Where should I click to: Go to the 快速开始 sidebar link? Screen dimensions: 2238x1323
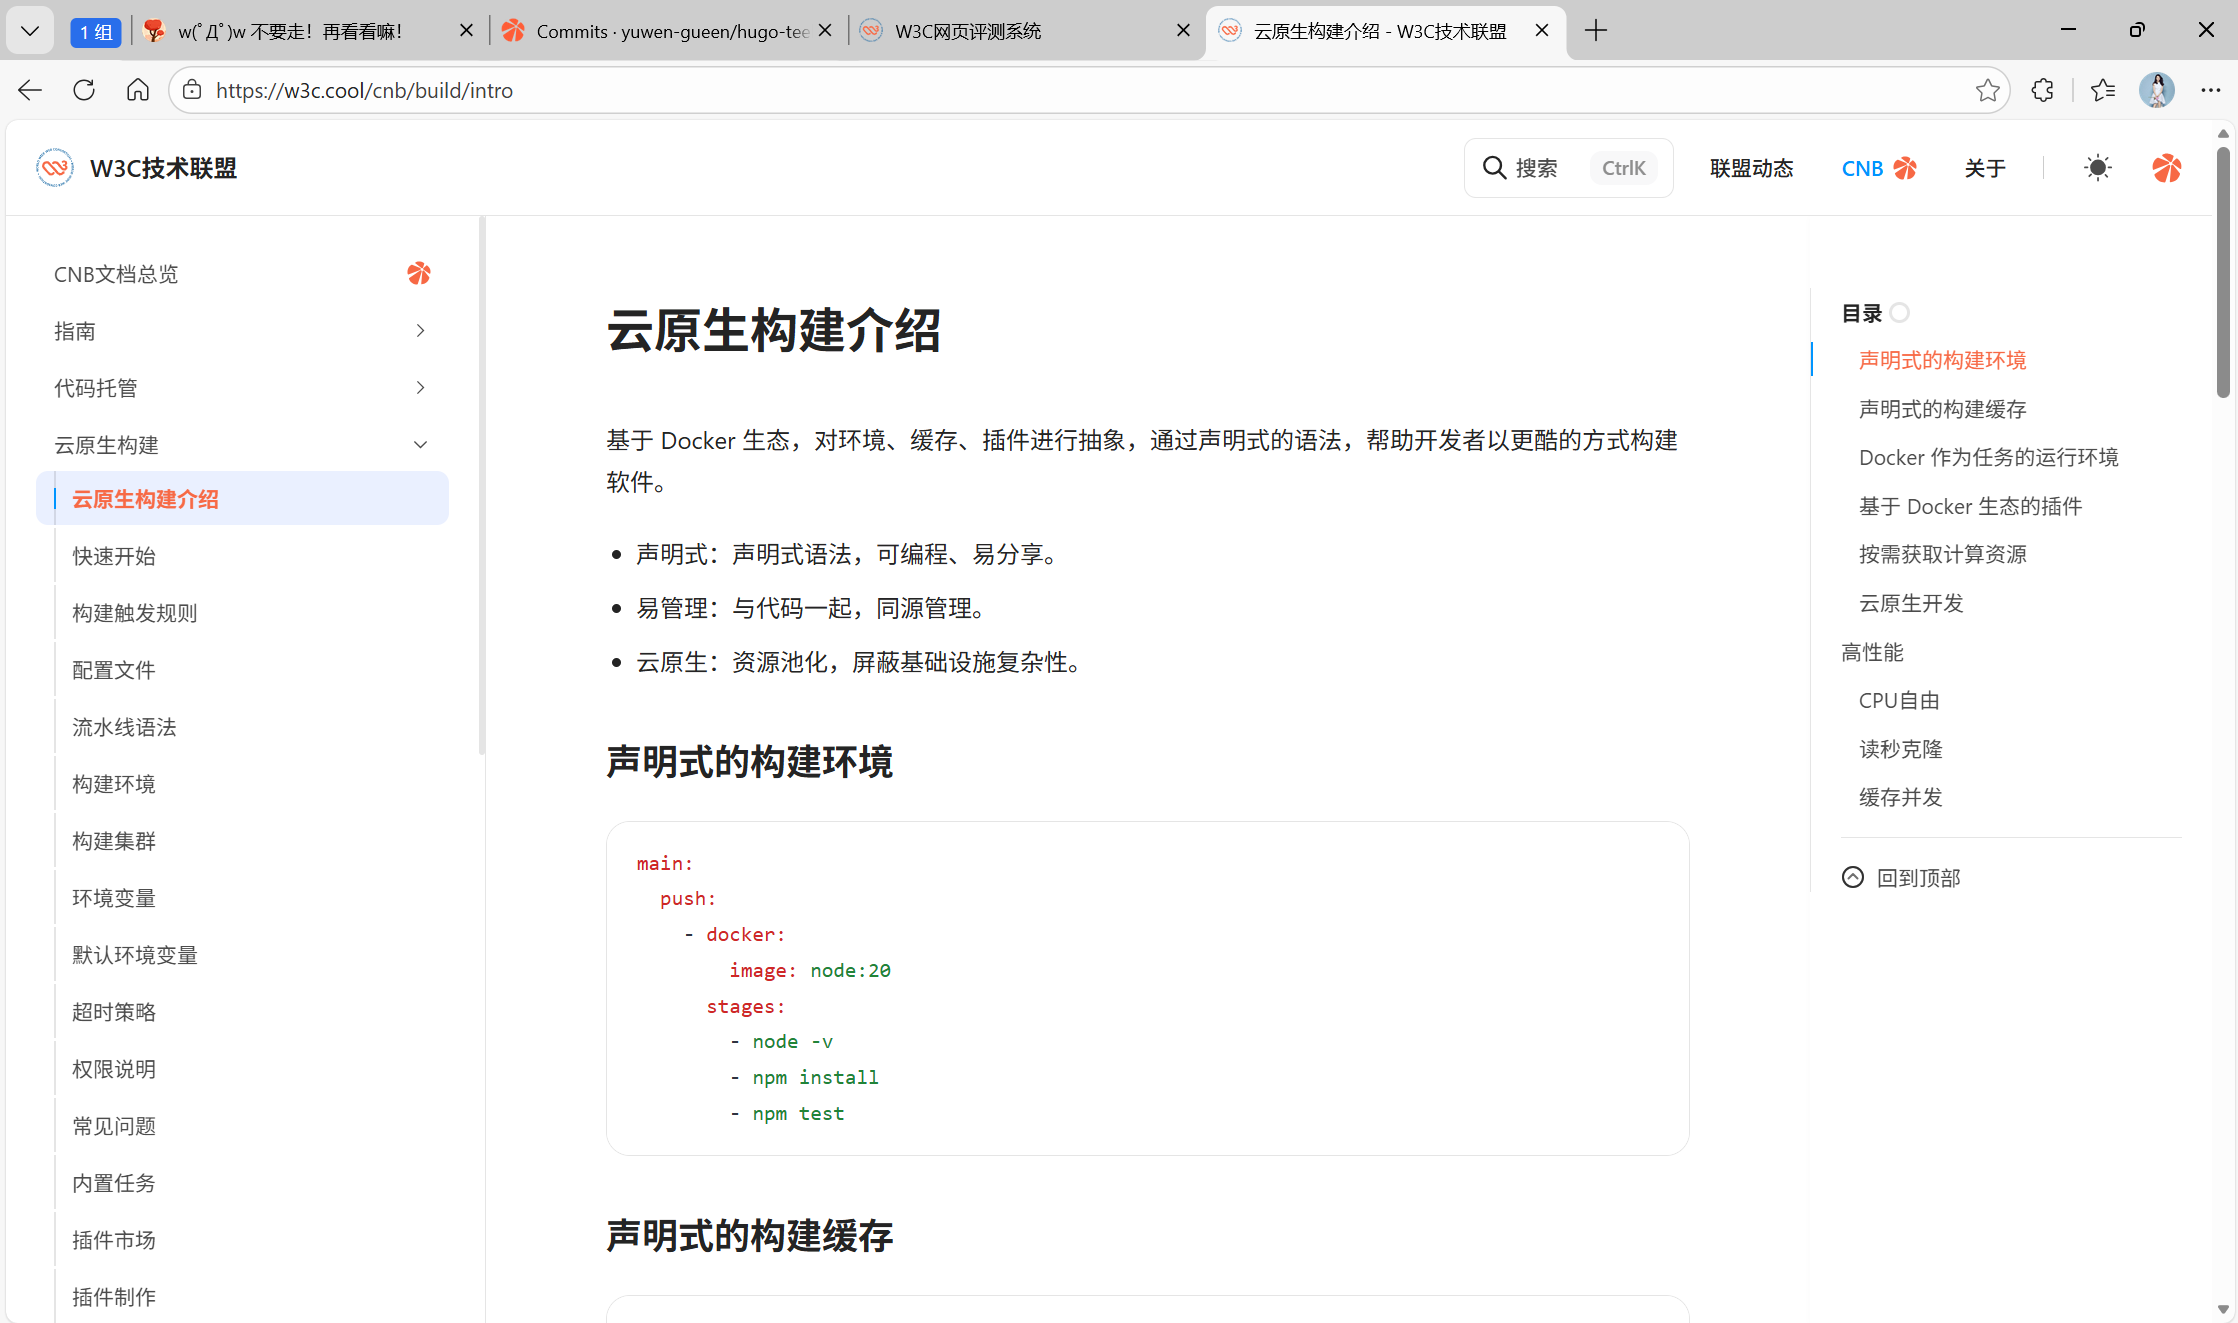click(114, 556)
